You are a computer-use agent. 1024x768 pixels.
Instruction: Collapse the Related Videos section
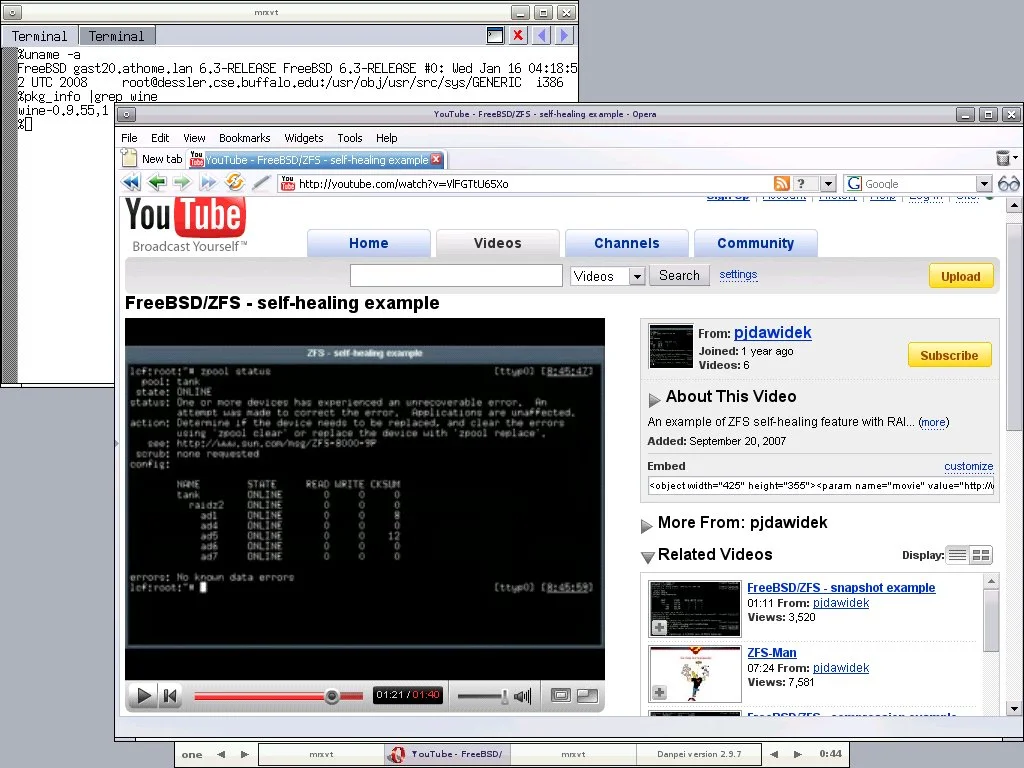pyautogui.click(x=647, y=557)
